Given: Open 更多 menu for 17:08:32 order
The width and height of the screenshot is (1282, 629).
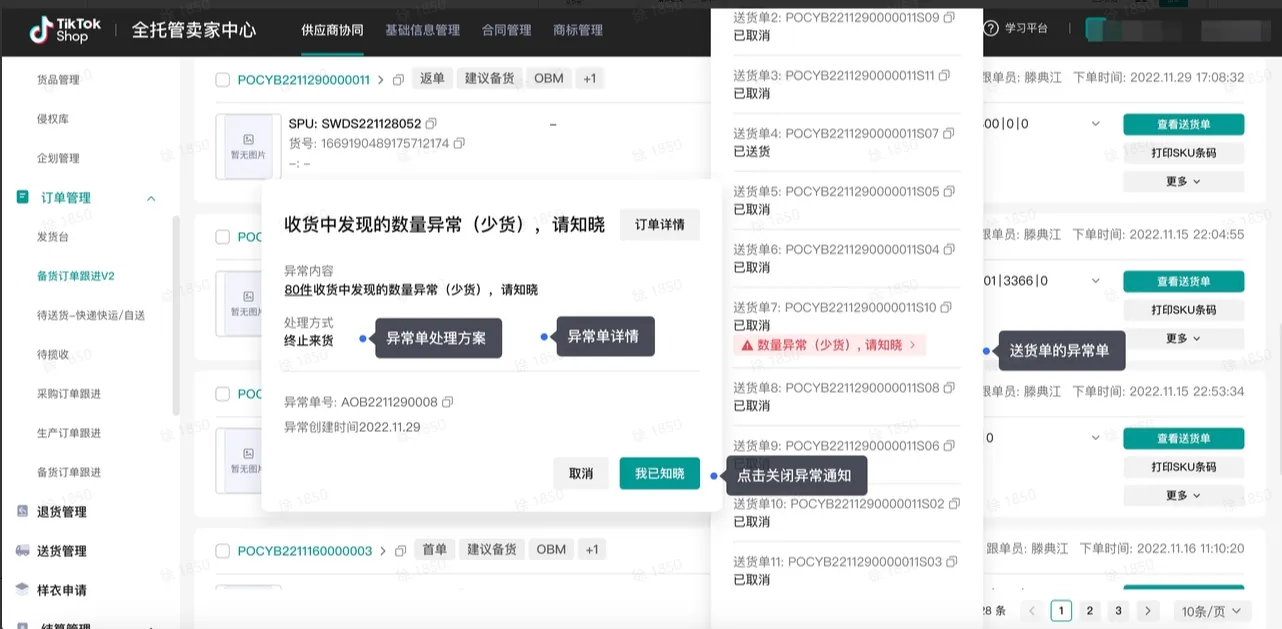Looking at the screenshot, I should click(1183, 181).
